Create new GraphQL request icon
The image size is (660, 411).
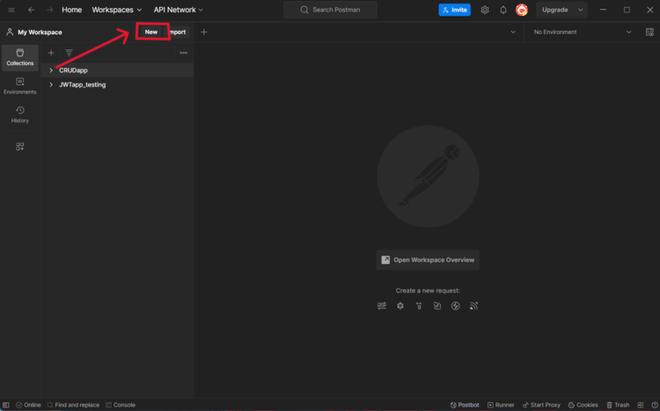point(400,306)
